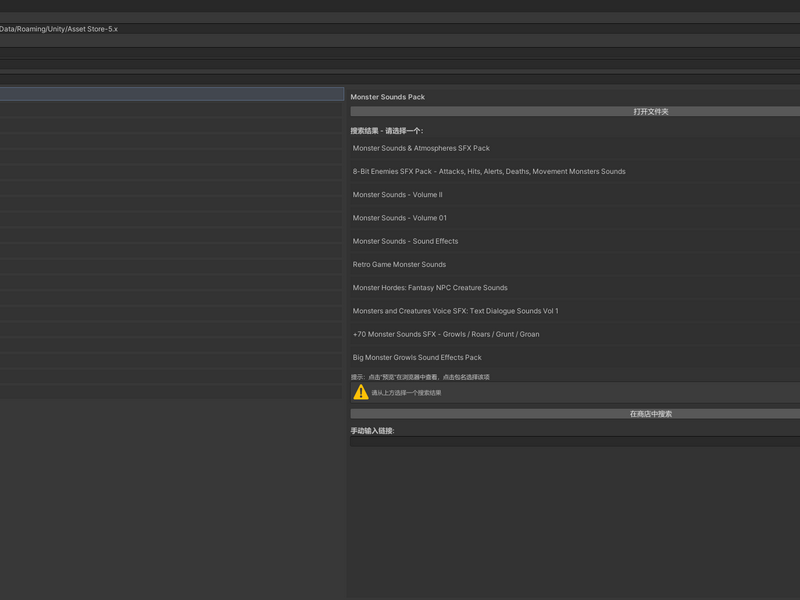Click the 在商店中搜索 button
Screen dimensions: 800x600
point(575,414)
